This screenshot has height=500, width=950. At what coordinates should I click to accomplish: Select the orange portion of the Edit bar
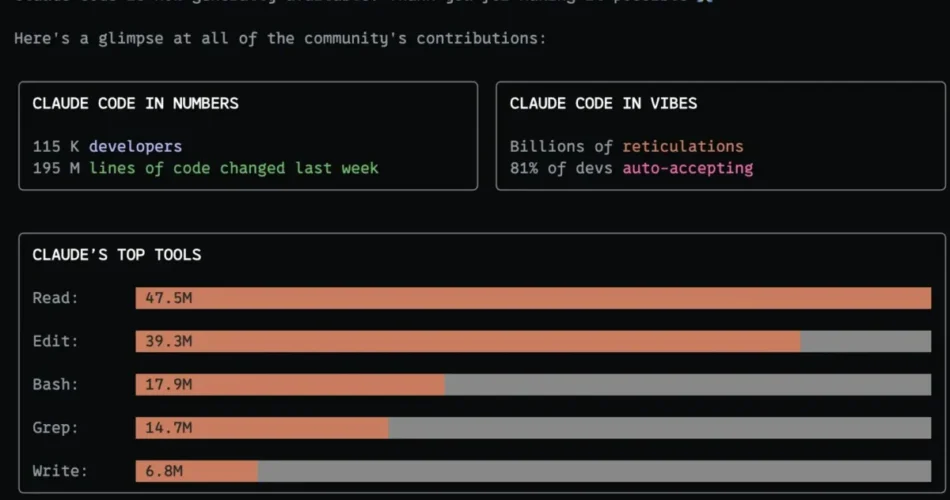point(468,341)
